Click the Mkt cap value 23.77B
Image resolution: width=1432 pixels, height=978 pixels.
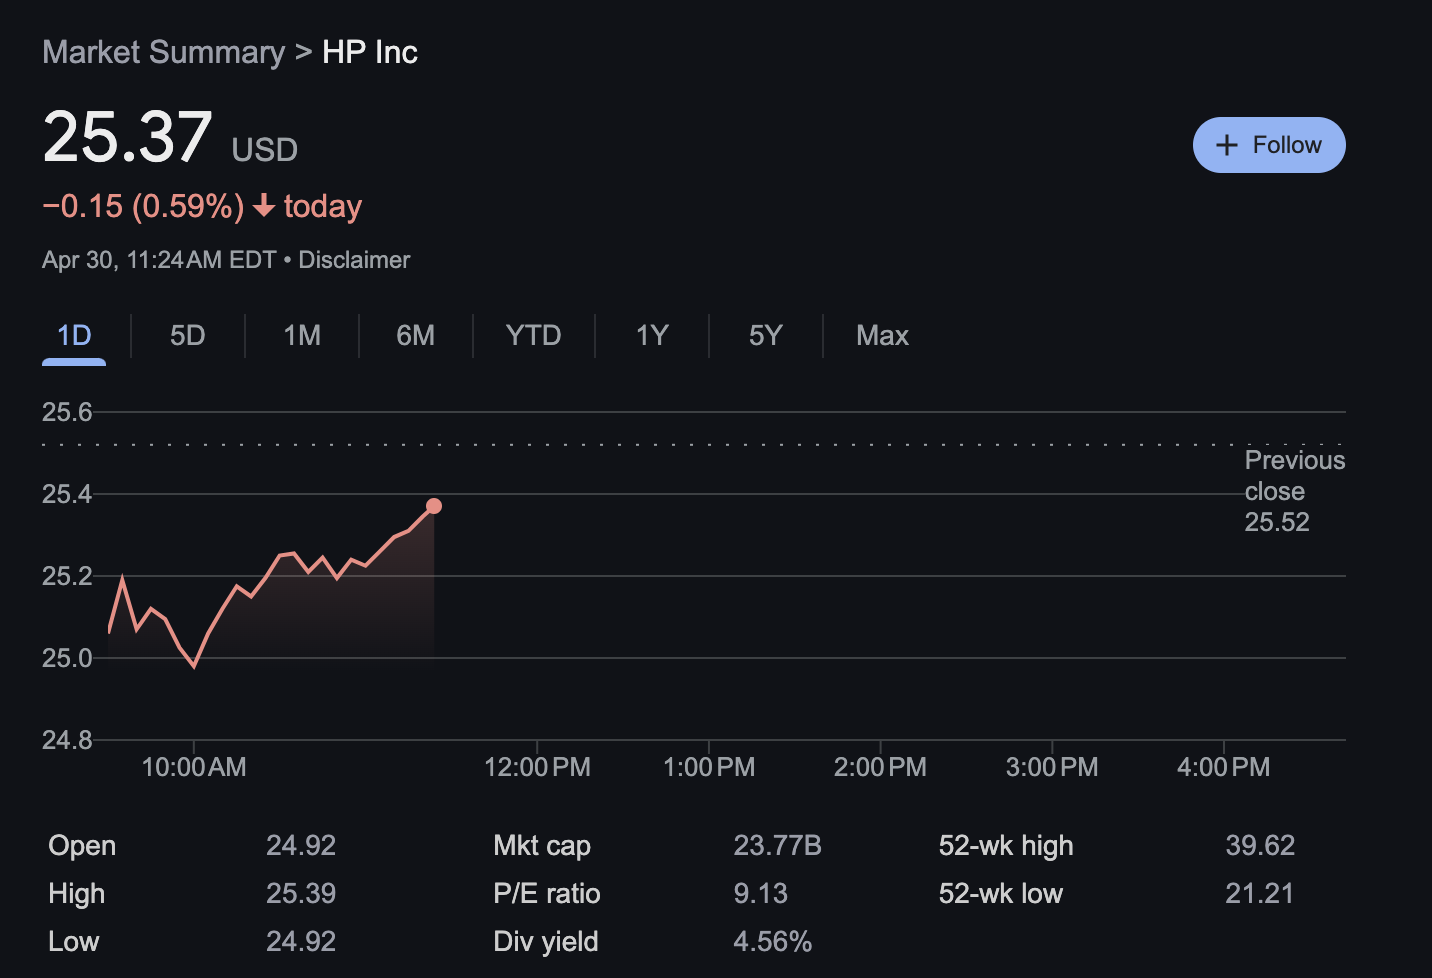[x=777, y=846]
